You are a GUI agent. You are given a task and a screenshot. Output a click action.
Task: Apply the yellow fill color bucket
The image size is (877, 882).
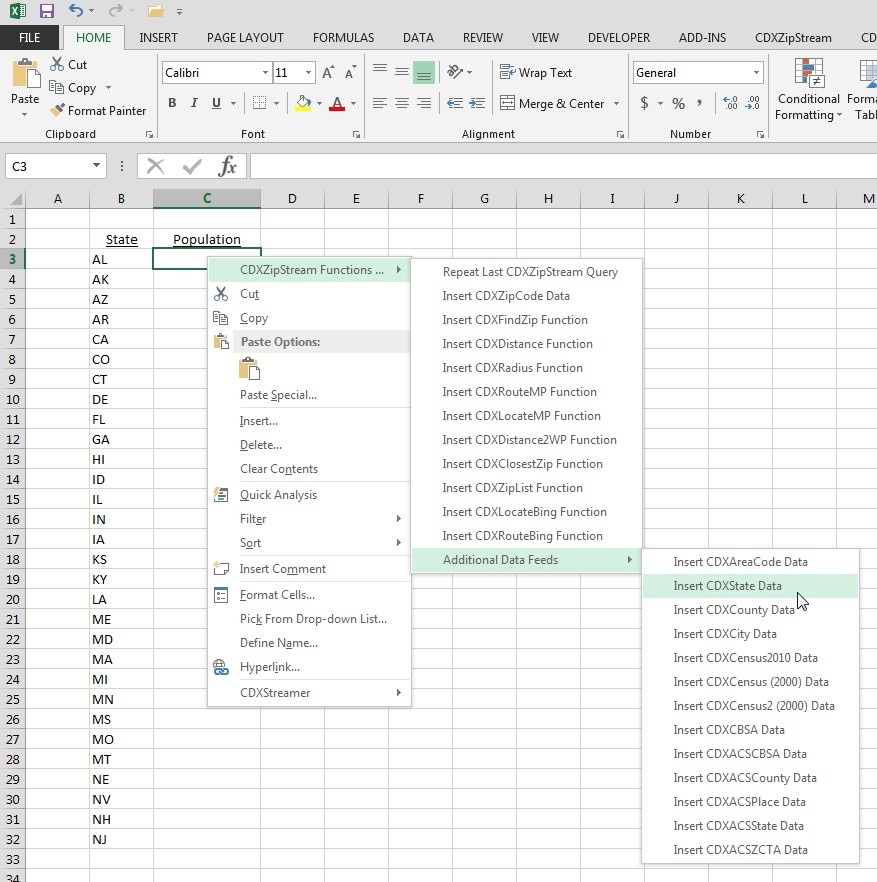tap(303, 103)
